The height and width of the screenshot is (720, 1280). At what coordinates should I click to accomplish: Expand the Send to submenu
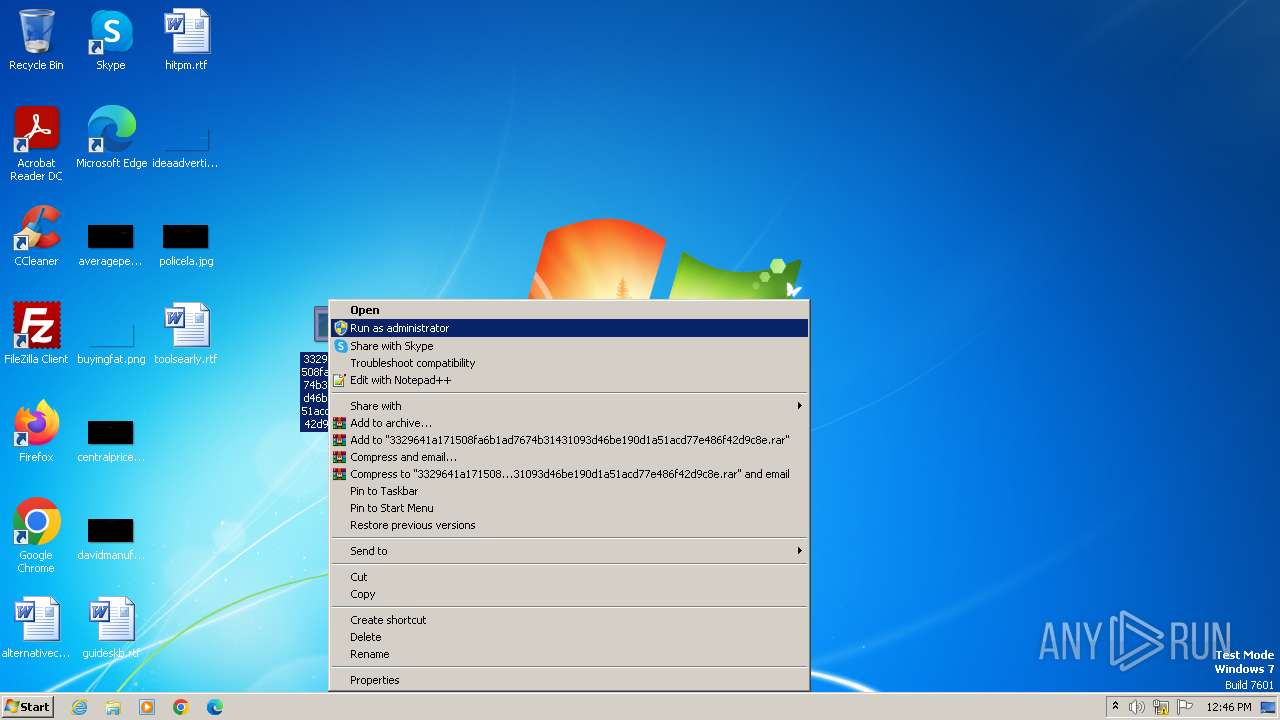coord(569,551)
